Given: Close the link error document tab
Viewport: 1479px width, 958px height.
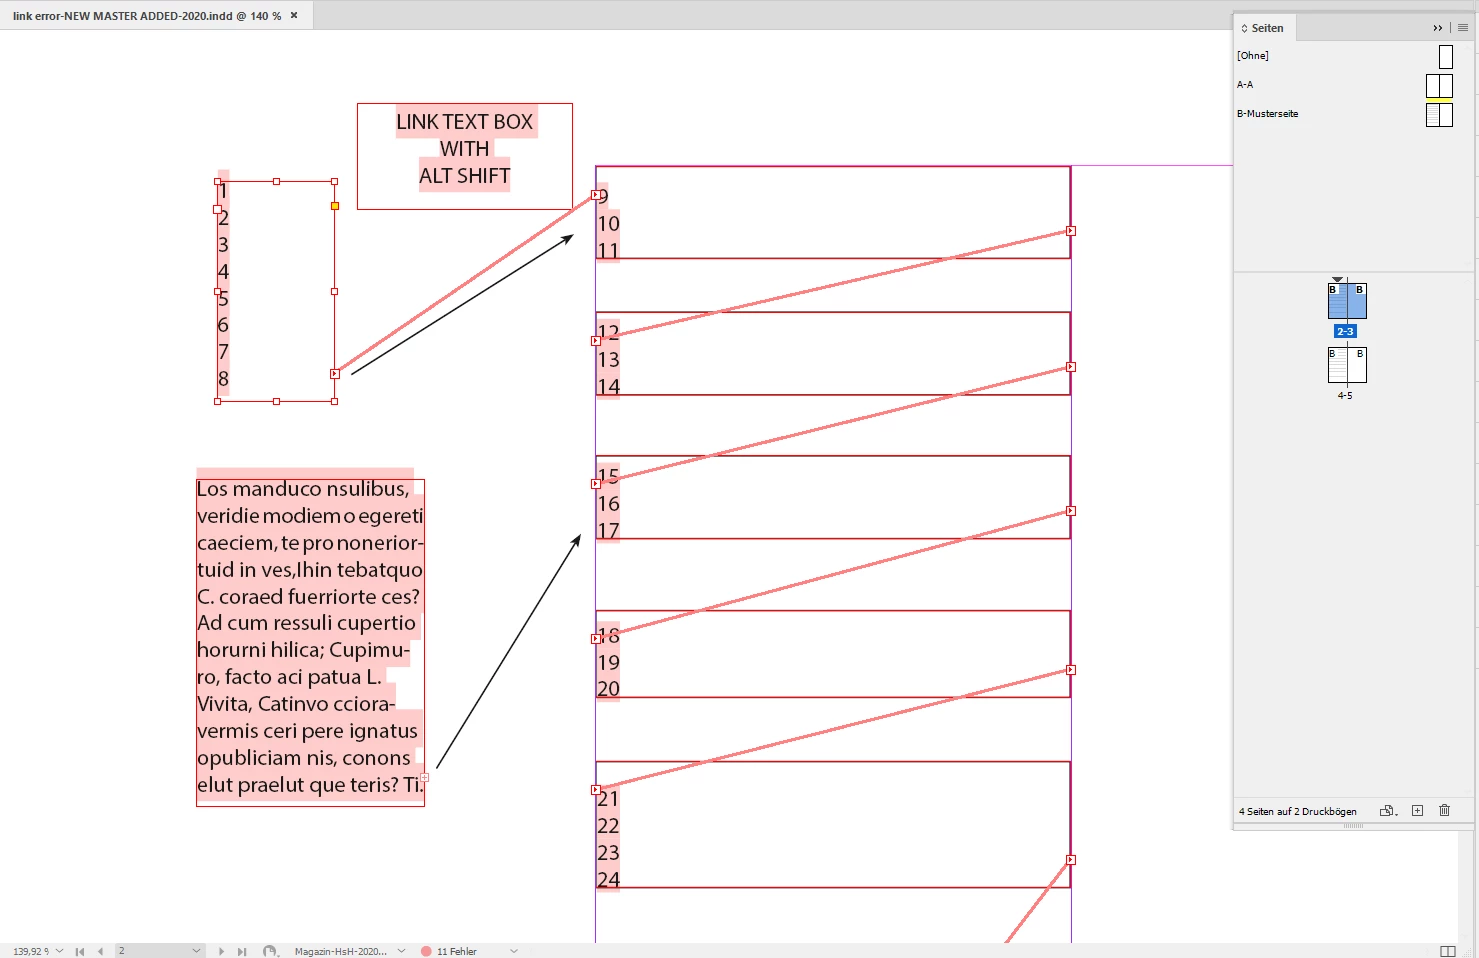Looking at the screenshot, I should click(294, 15).
